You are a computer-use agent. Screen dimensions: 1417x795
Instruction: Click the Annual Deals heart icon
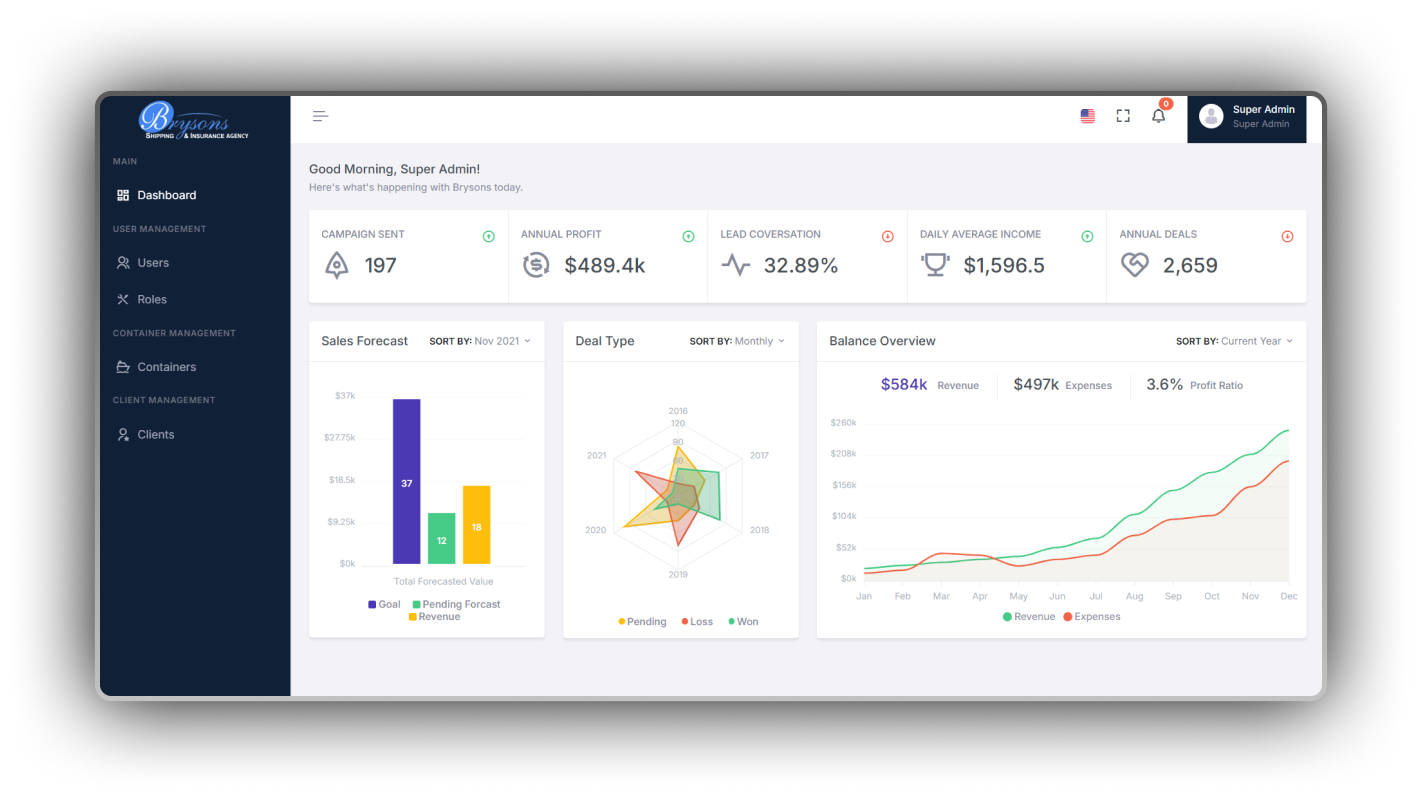click(x=1134, y=266)
